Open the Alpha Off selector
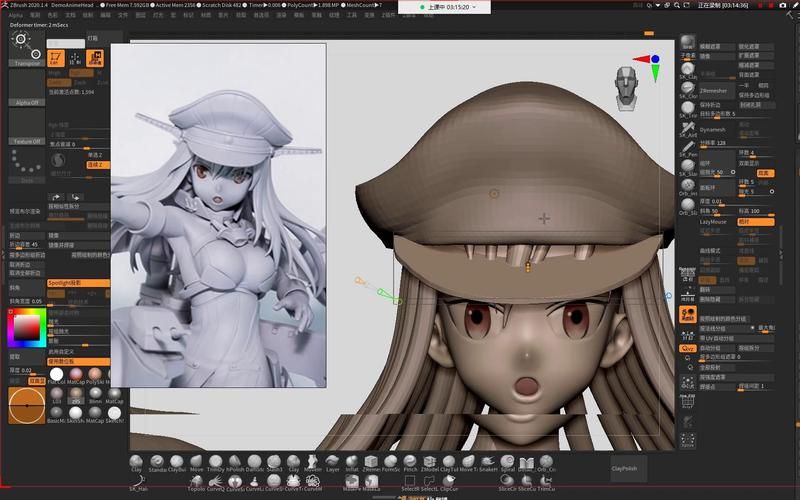 click(27, 88)
